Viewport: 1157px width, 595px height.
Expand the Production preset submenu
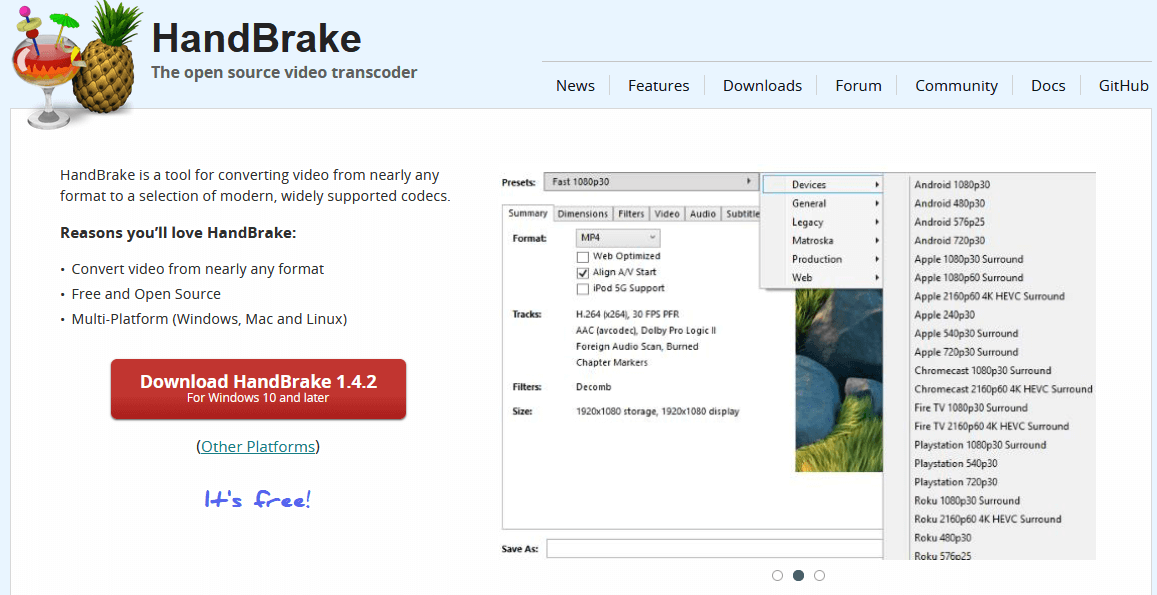(x=823, y=259)
